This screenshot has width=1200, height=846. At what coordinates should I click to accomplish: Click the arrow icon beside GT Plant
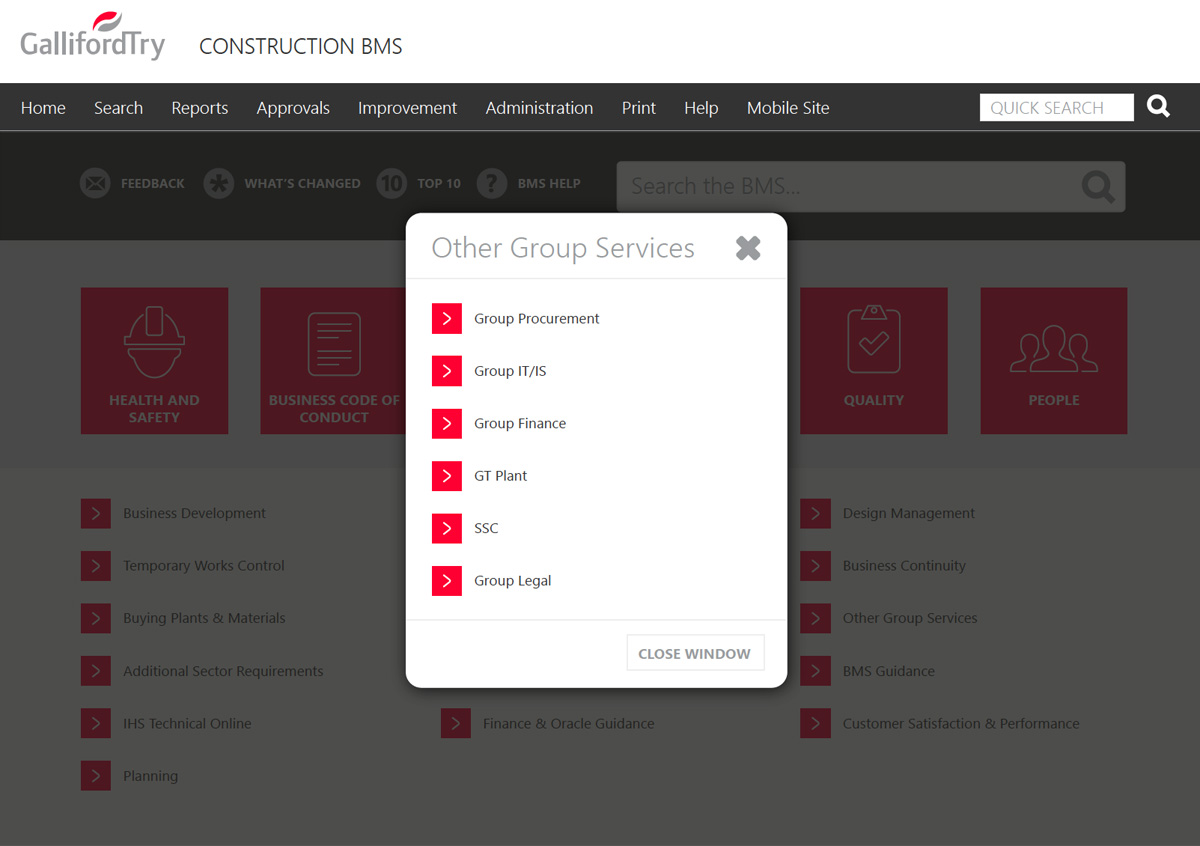(x=447, y=476)
